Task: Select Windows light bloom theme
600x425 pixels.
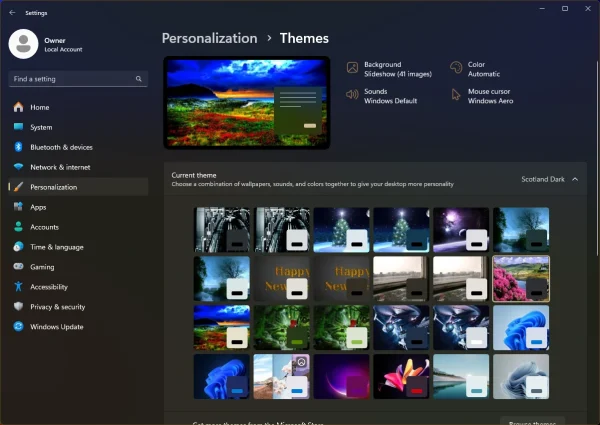Action: click(x=521, y=328)
